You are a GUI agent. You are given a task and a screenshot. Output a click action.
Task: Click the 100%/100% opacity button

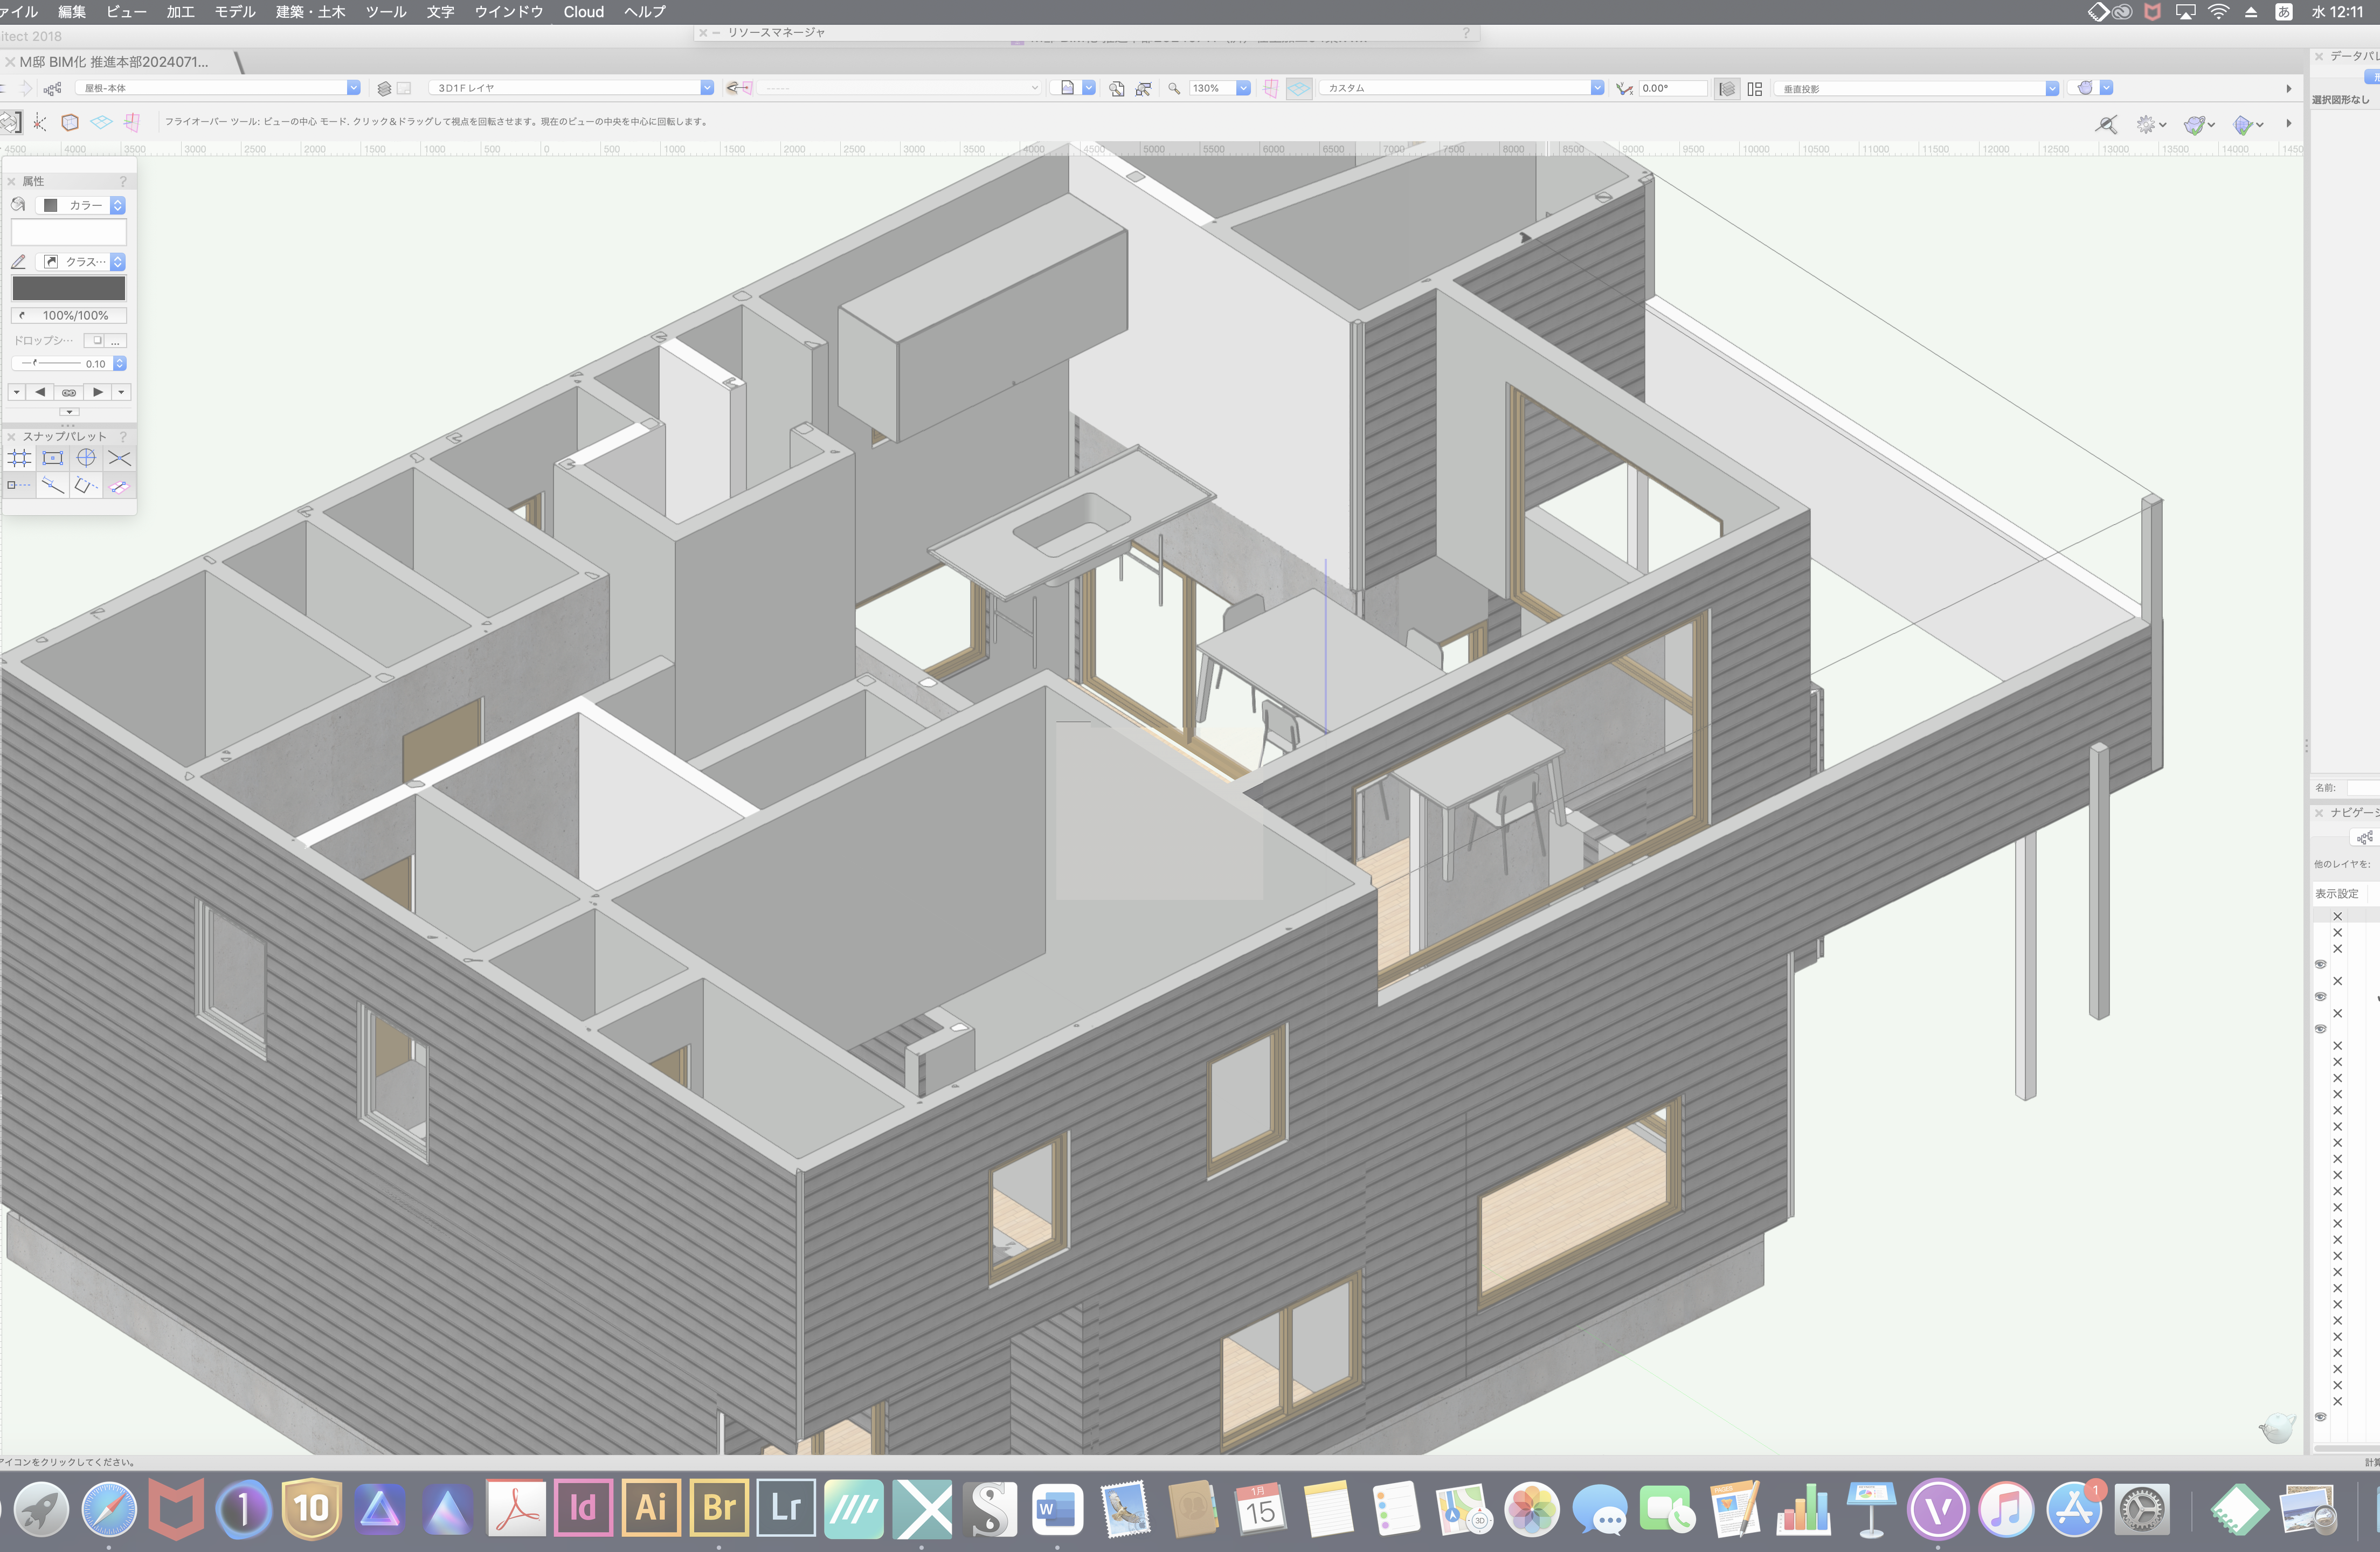point(69,315)
